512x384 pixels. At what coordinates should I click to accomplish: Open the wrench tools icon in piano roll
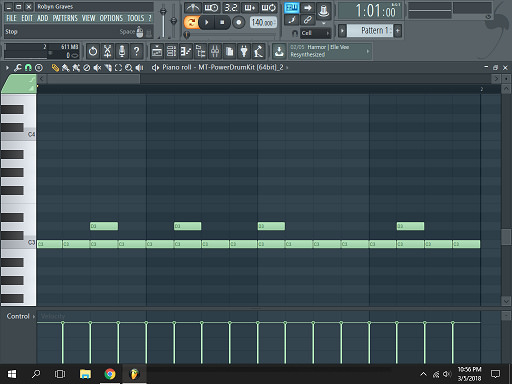point(18,68)
